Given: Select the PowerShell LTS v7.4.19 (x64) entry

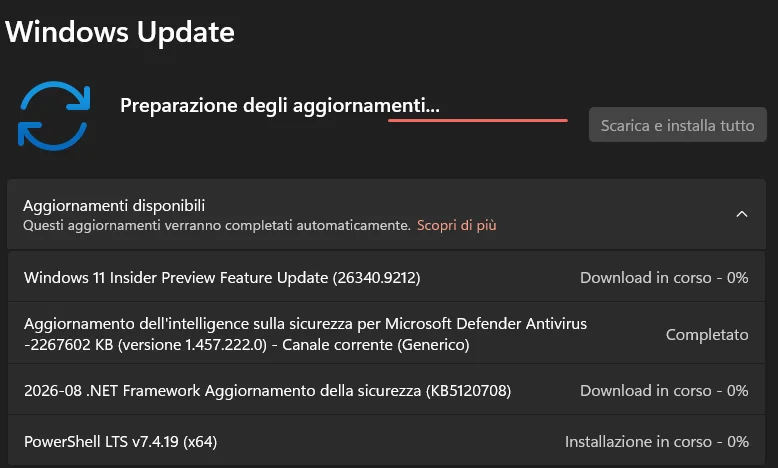Looking at the screenshot, I should [x=387, y=441].
